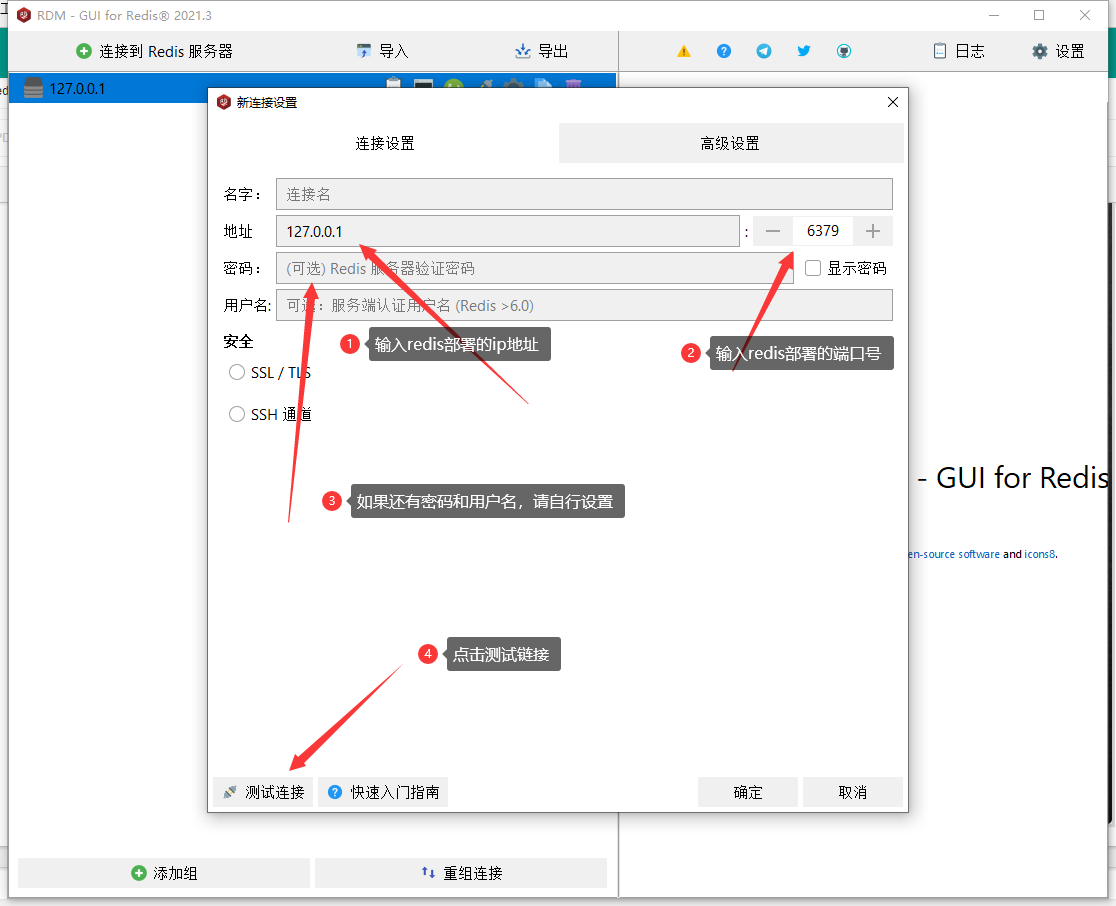Decrease the port number with the minus button

tap(773, 231)
